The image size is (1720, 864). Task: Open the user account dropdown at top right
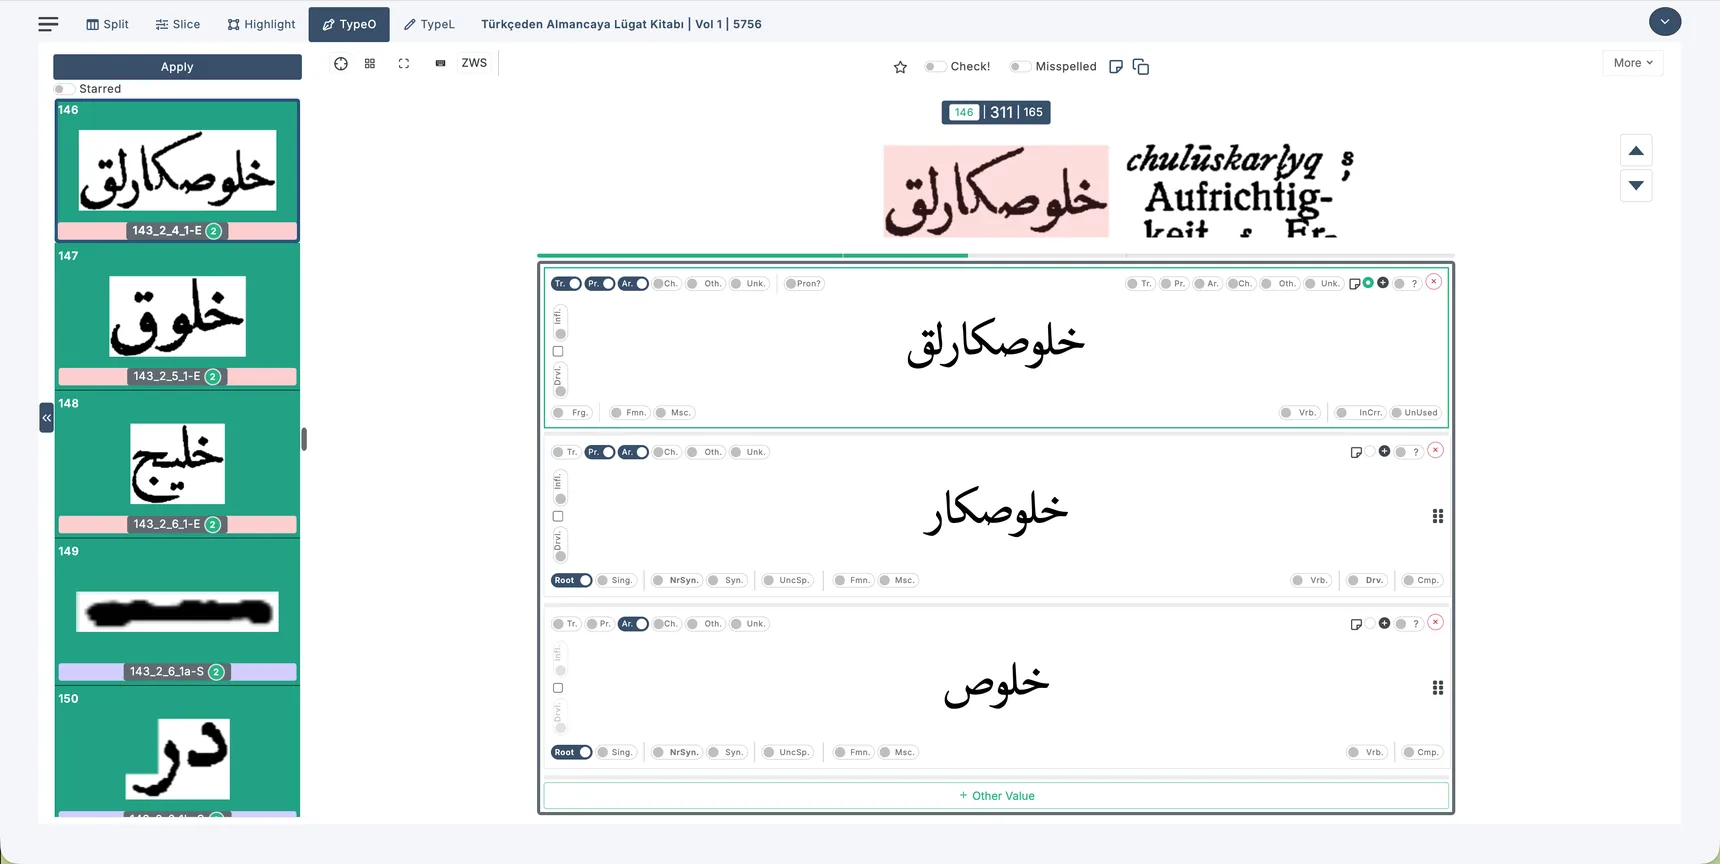1665,21
